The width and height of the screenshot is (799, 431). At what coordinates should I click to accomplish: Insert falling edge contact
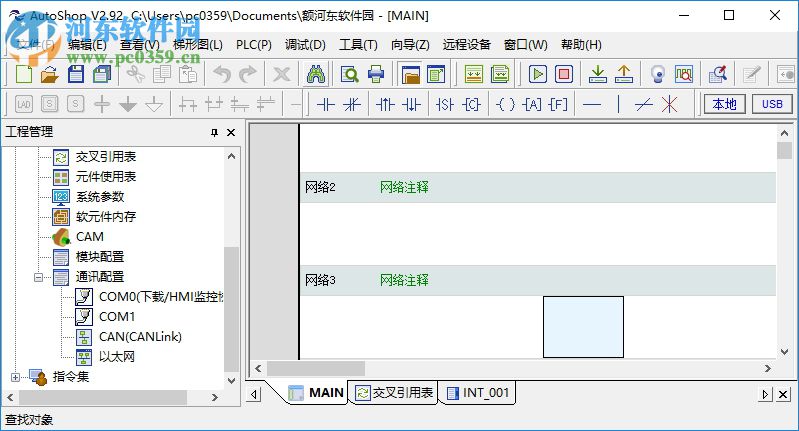click(411, 104)
